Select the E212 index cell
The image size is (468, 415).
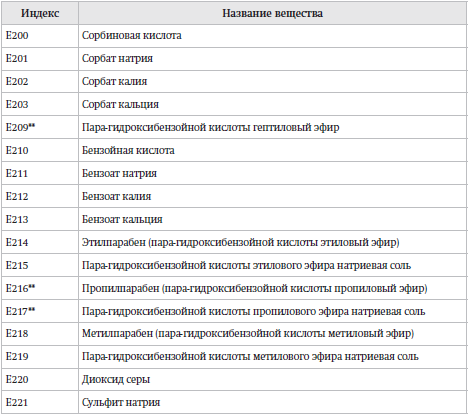40,197
